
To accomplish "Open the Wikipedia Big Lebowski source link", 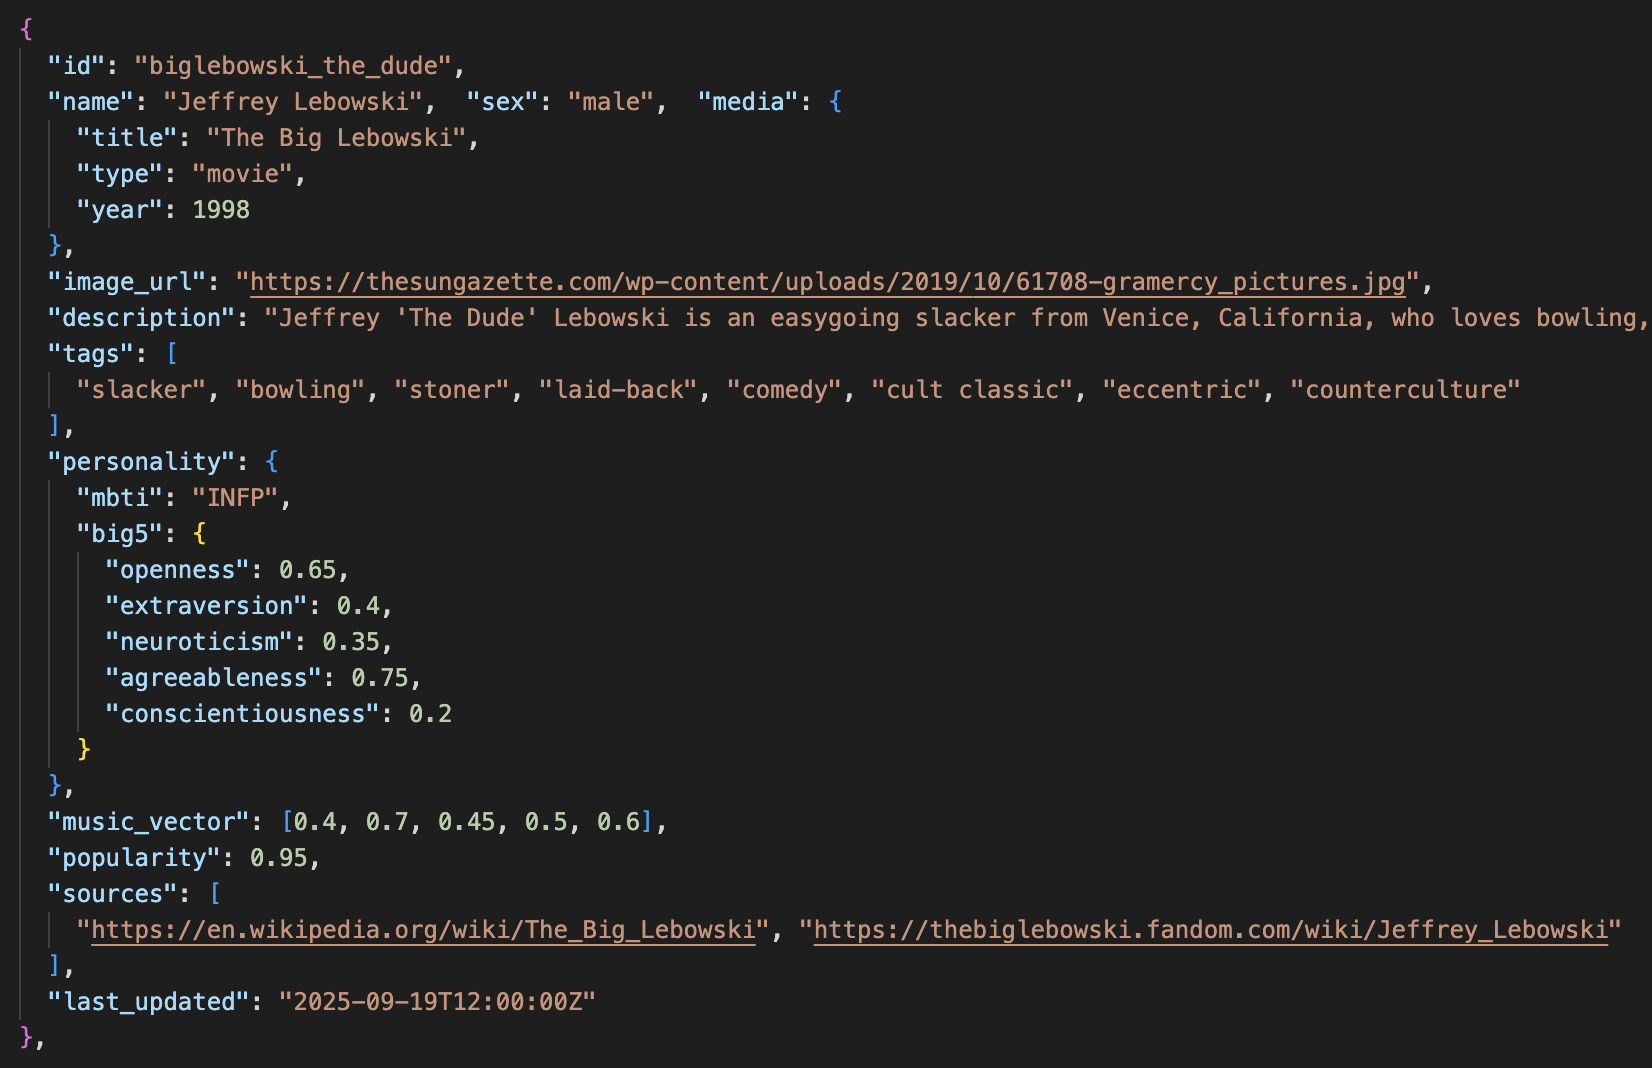I will point(423,930).
